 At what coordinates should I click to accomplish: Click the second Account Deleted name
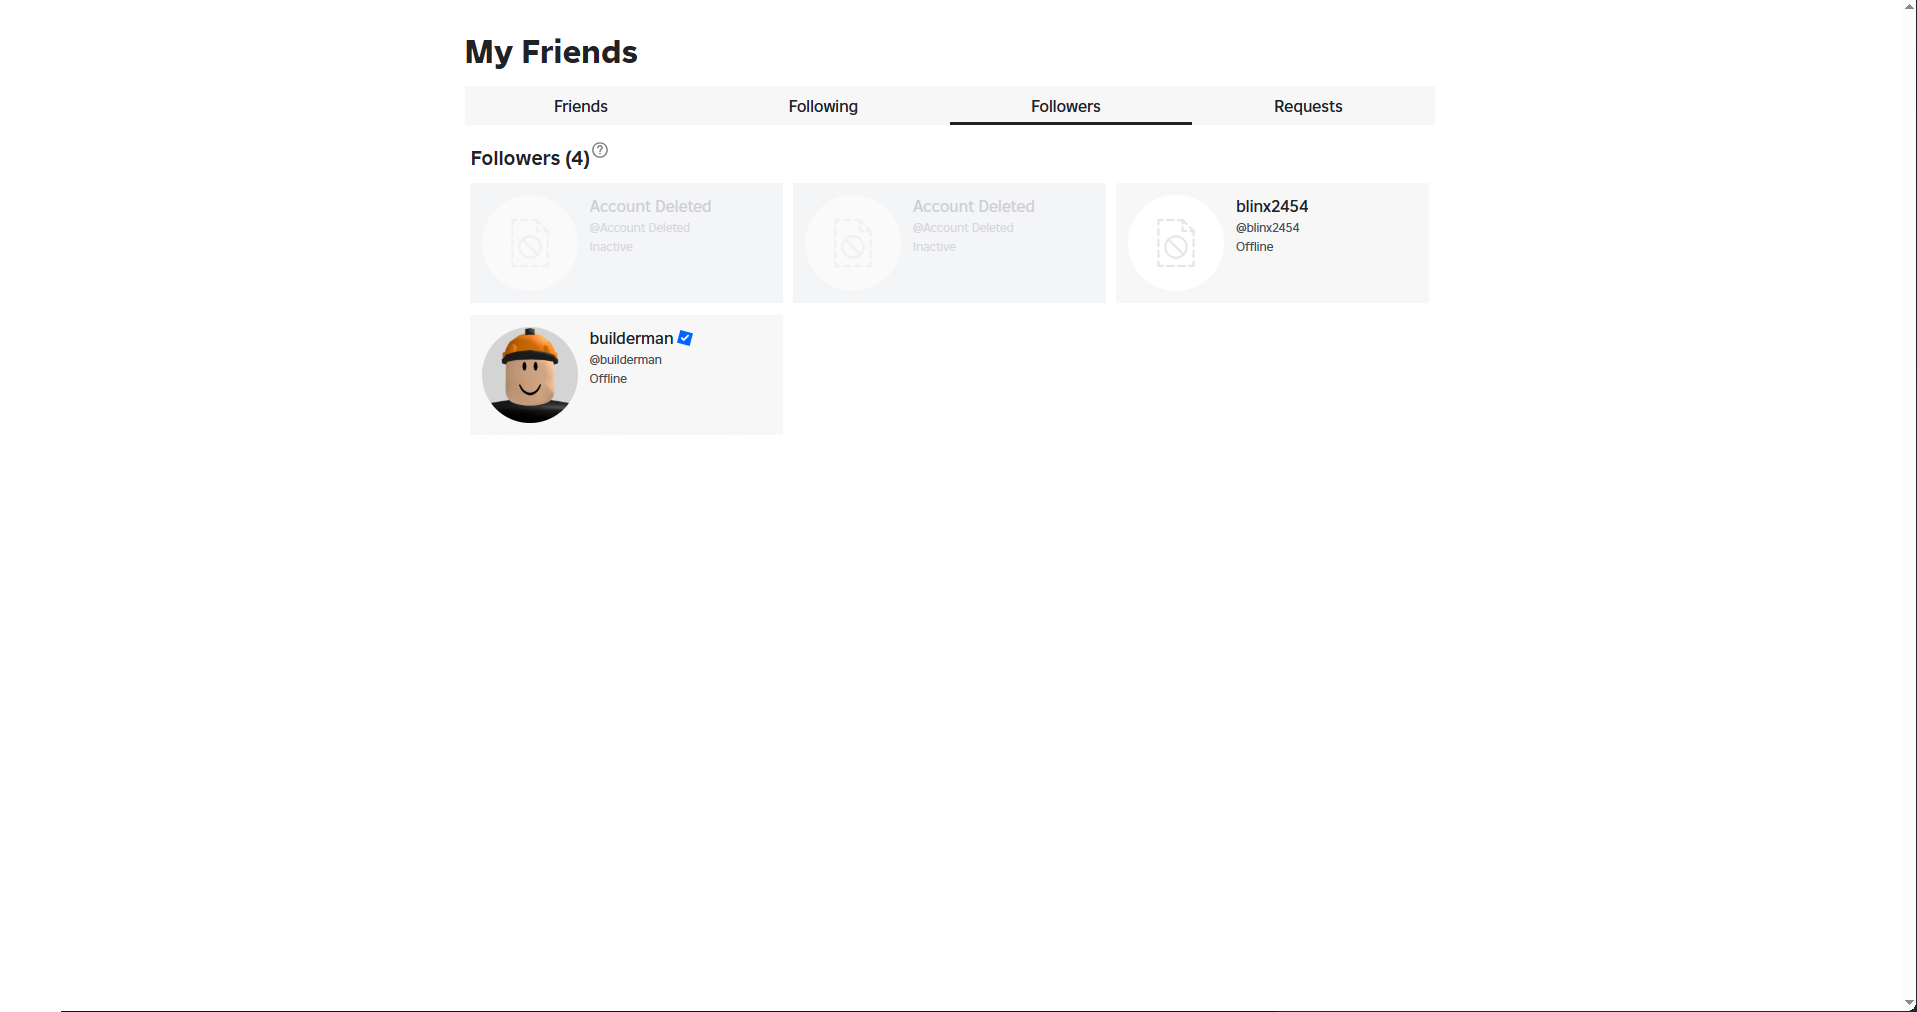pyautogui.click(x=973, y=206)
